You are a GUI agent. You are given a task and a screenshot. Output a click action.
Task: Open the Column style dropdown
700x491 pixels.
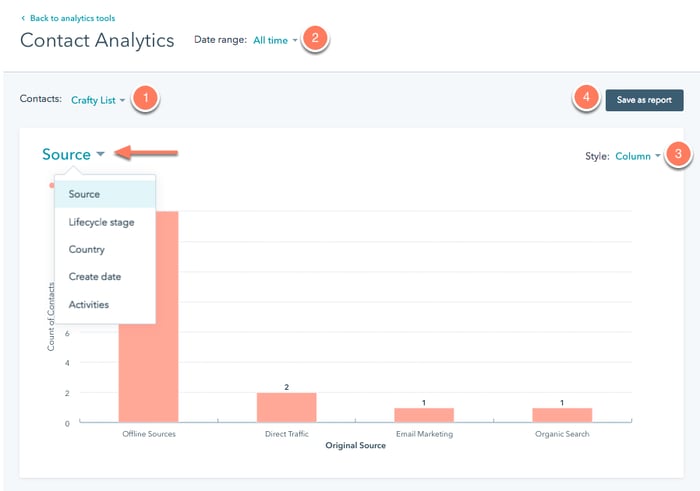638,156
